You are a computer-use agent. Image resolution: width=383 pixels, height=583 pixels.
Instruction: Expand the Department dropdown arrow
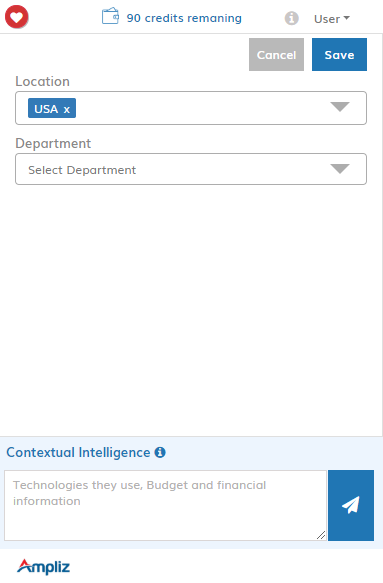pos(340,169)
